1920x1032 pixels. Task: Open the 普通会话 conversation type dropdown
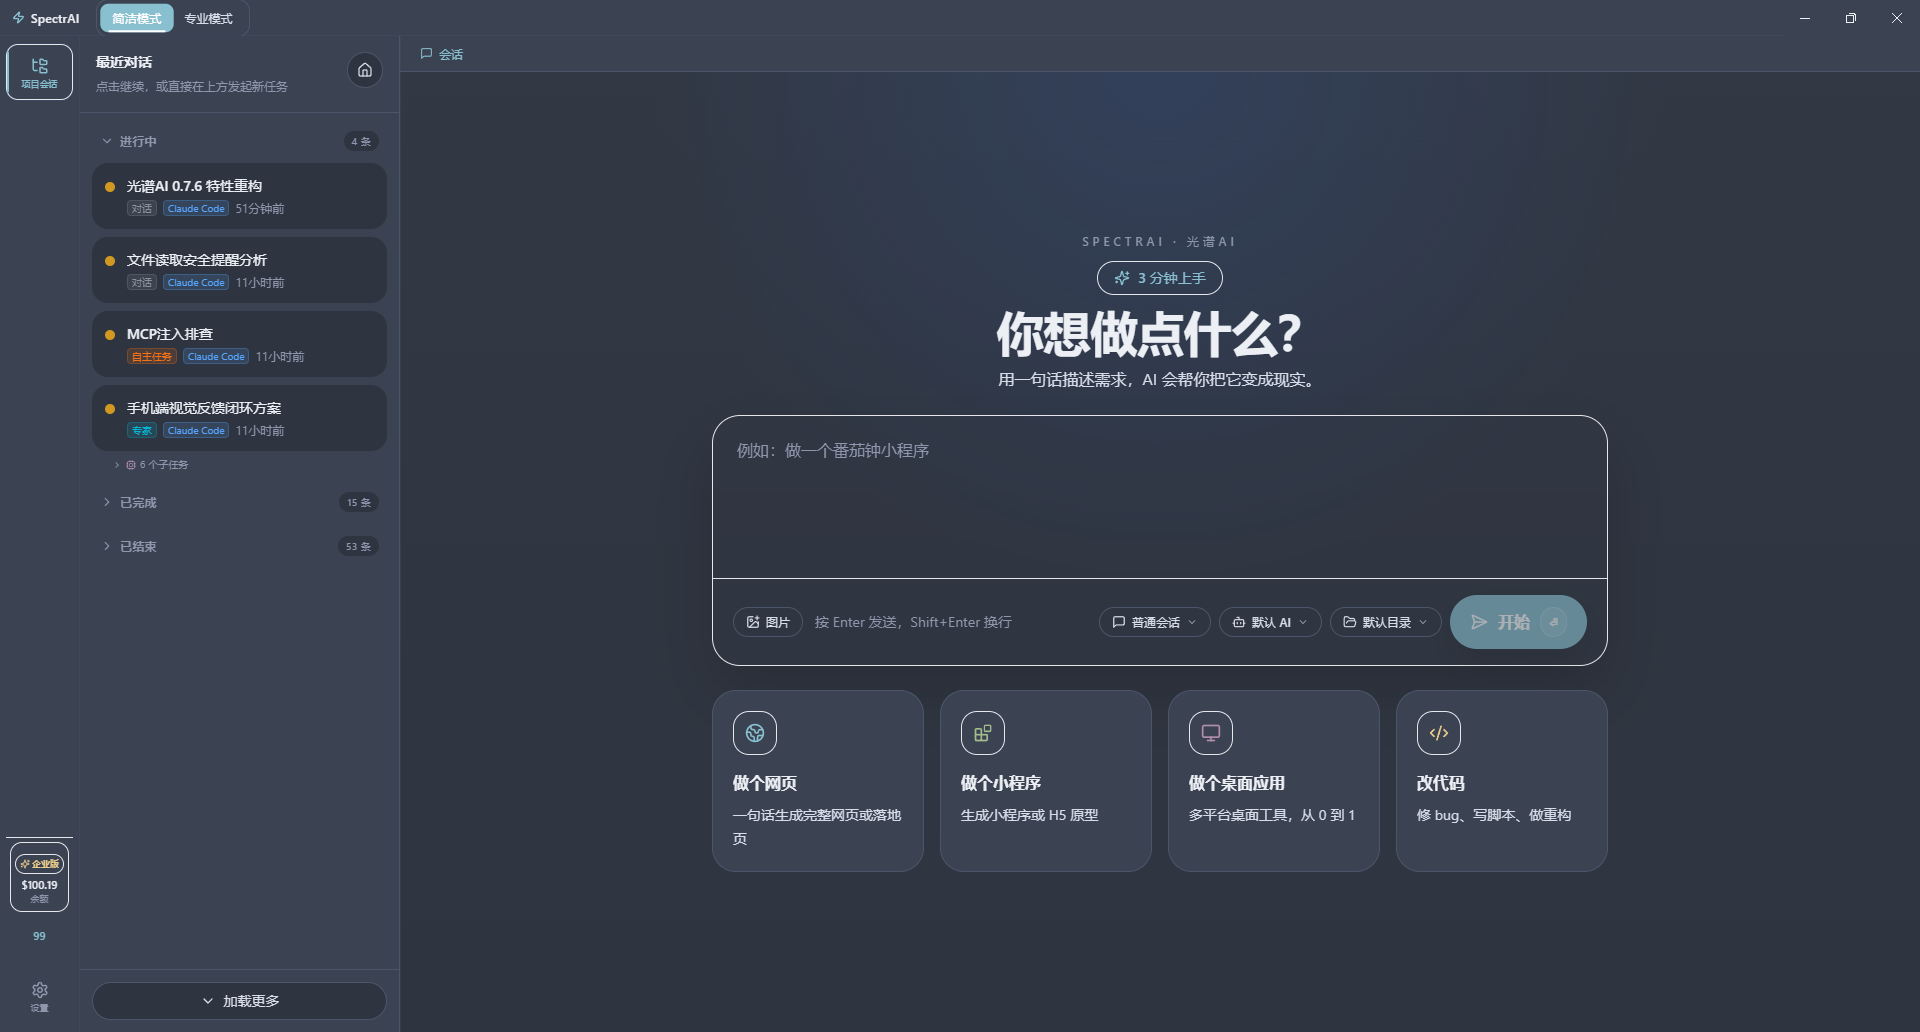point(1153,621)
